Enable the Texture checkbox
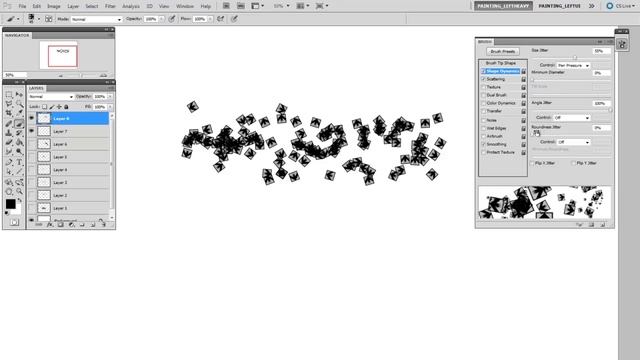 (484, 87)
